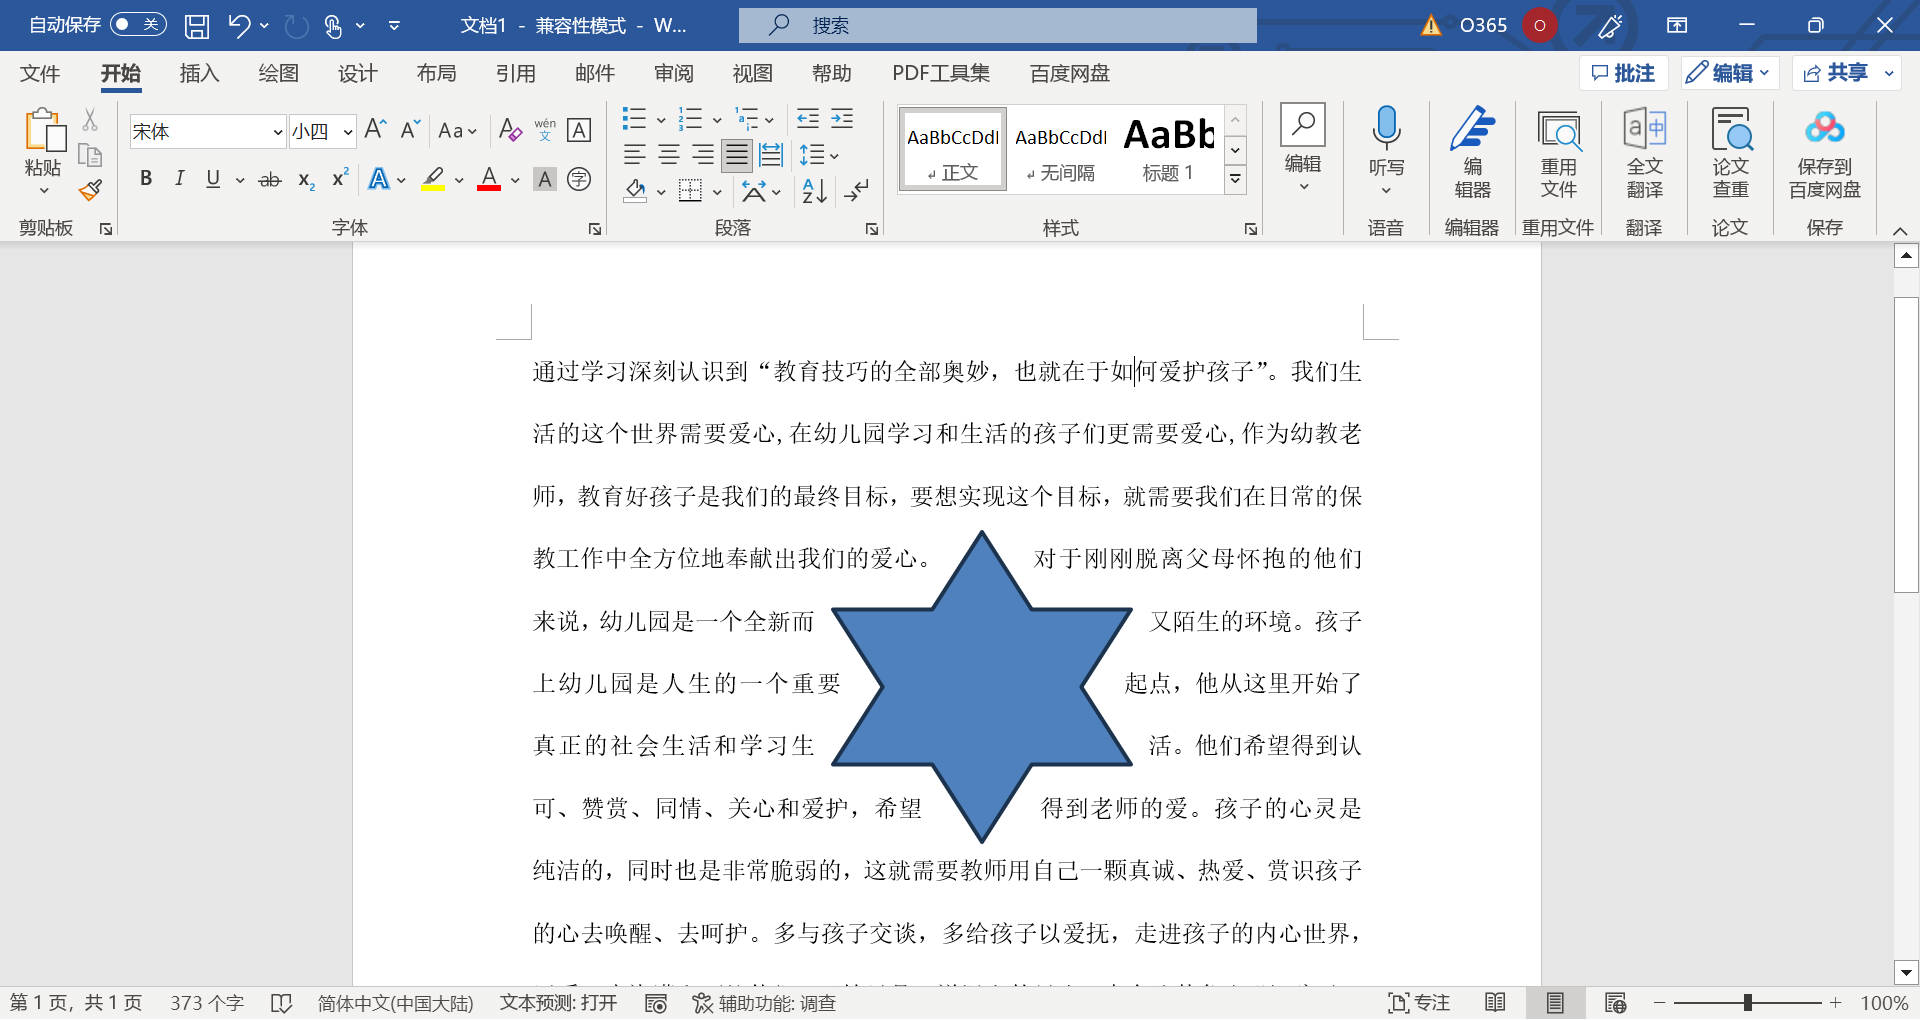Toggle center alignment

click(x=669, y=155)
